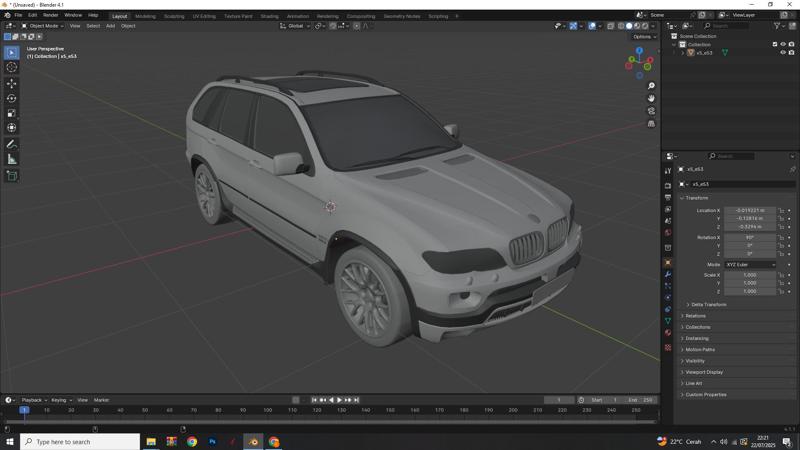Select the Add Cube tool
Viewport: 800px width, 450px height.
pyautogui.click(x=12, y=176)
